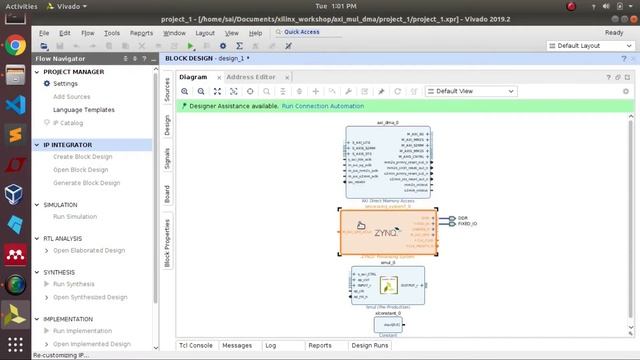Zoom in on the block diagram

[184, 91]
